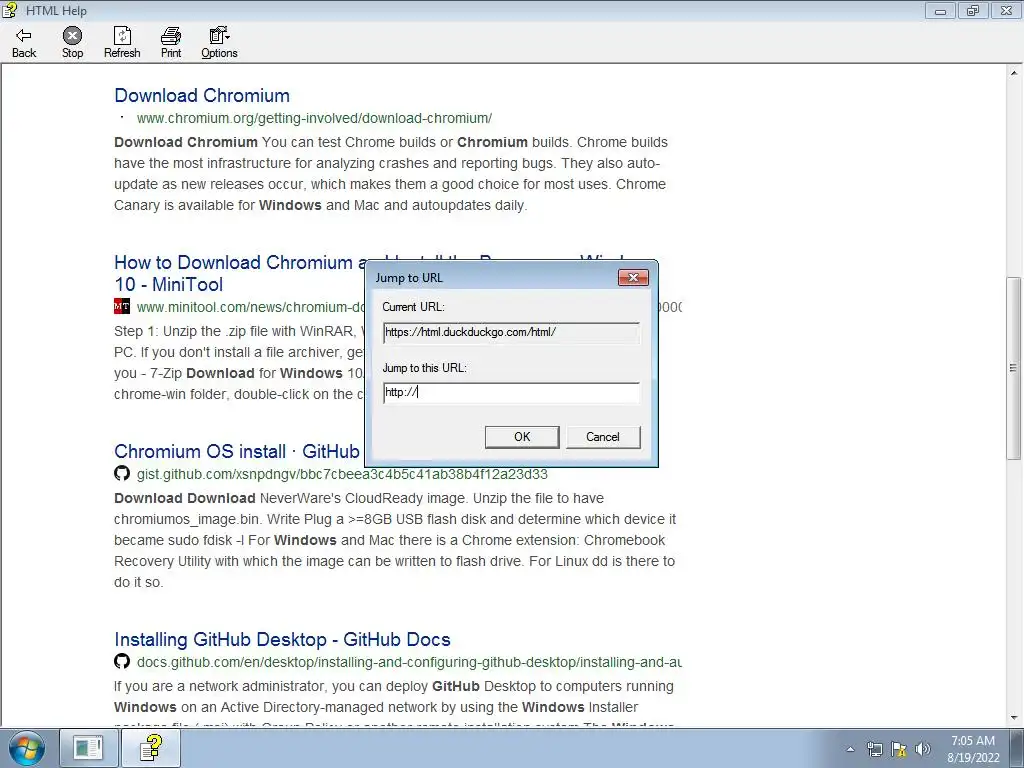Click GitHub favicon beside docs.github.com
Viewport: 1024px width, 768px height.
click(x=121, y=661)
